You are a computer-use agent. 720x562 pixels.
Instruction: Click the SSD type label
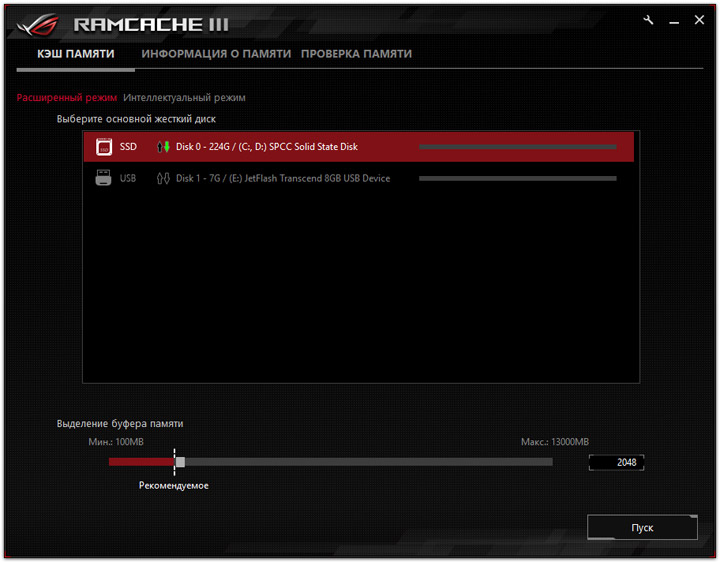pyautogui.click(x=128, y=147)
